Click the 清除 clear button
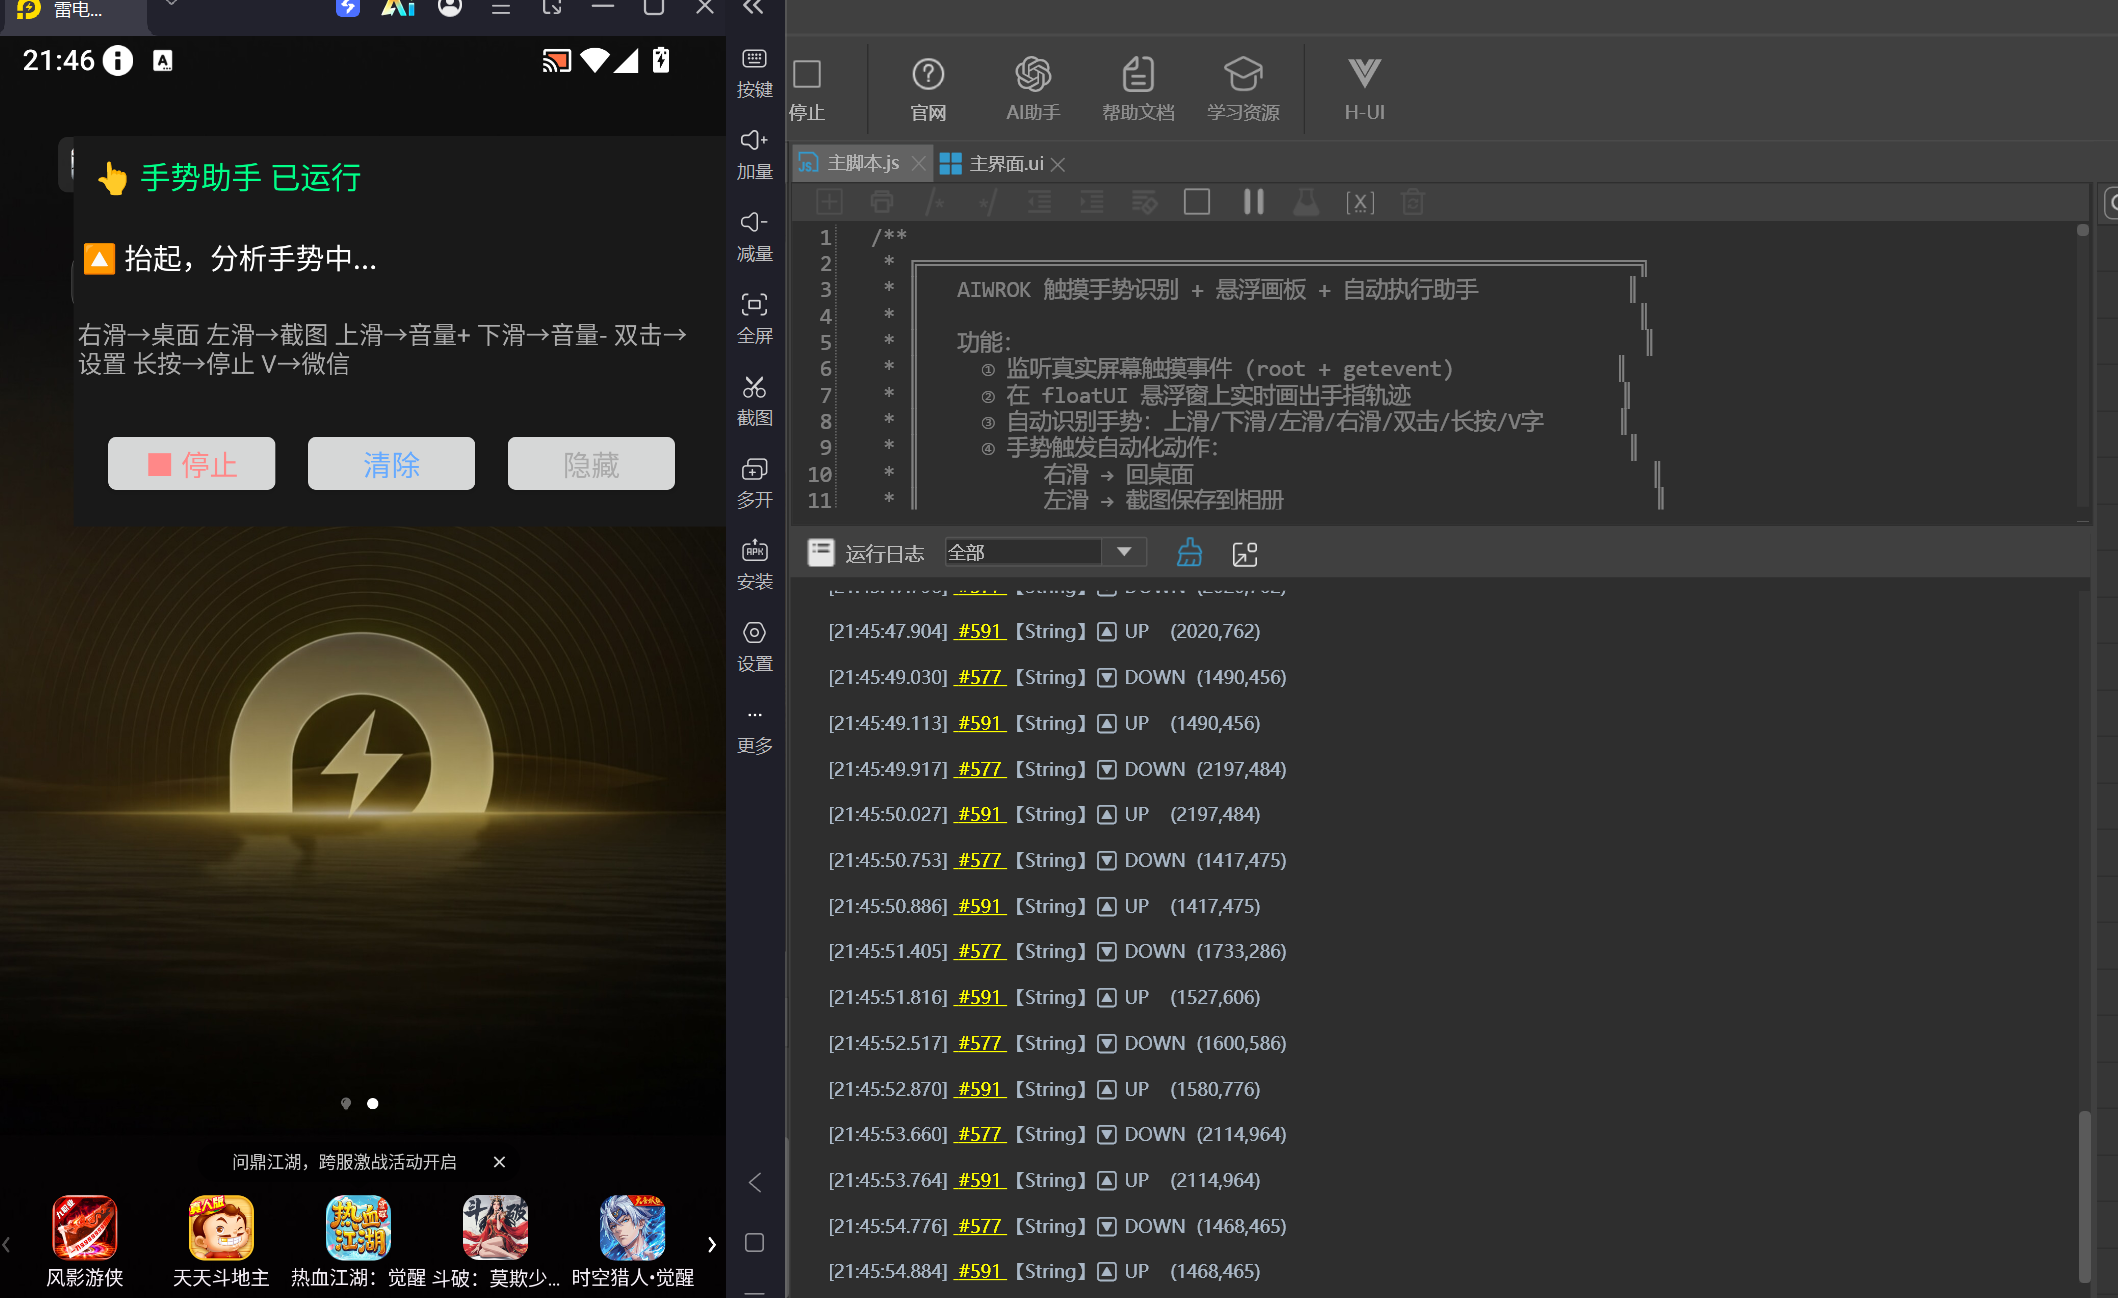 (x=391, y=464)
